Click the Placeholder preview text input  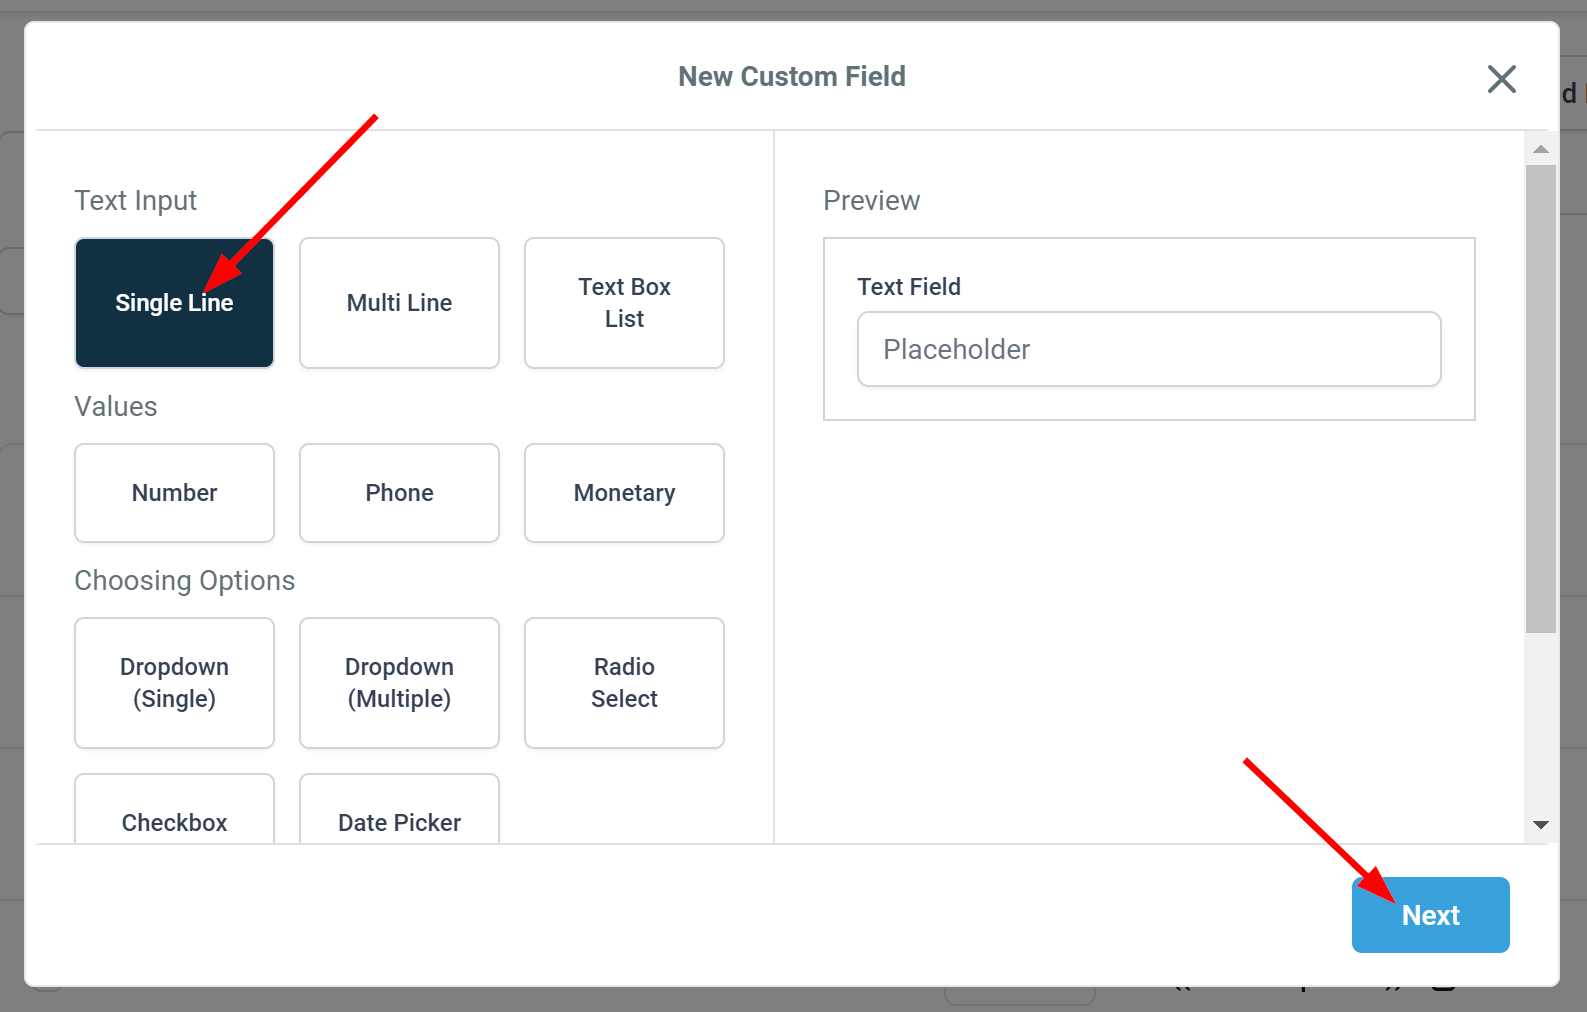[x=1148, y=349]
